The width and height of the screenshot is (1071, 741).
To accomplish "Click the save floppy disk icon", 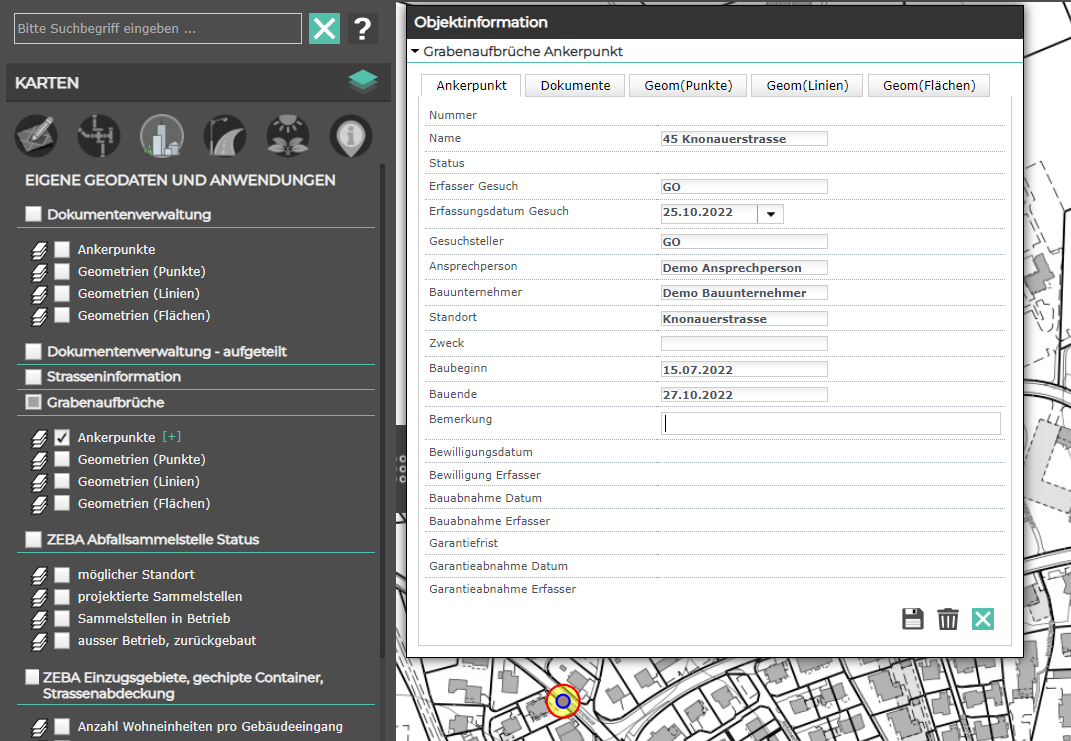I will pyautogui.click(x=912, y=619).
